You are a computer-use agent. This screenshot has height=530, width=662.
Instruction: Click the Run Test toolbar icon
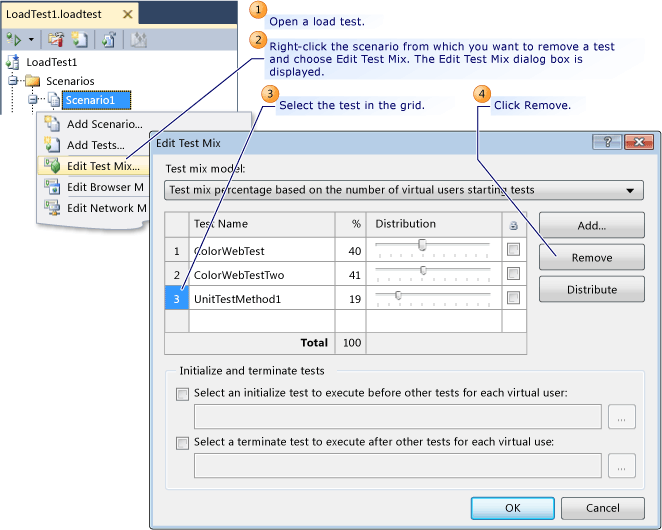(14, 40)
